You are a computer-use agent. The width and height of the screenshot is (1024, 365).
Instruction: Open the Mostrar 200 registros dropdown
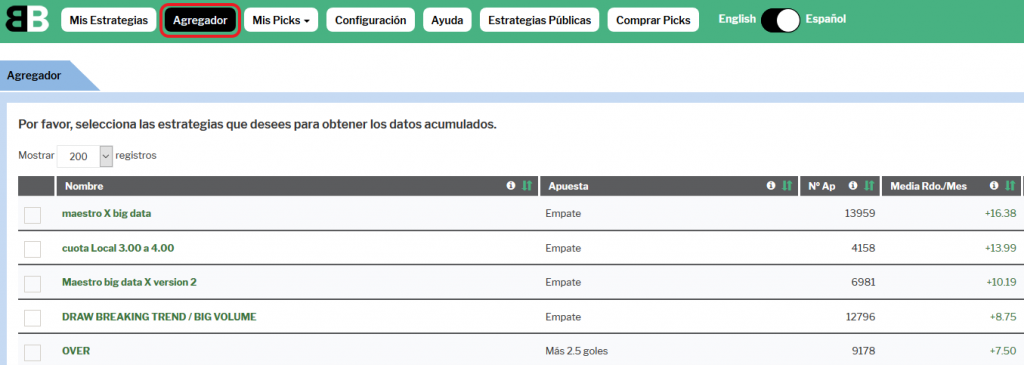click(x=85, y=157)
